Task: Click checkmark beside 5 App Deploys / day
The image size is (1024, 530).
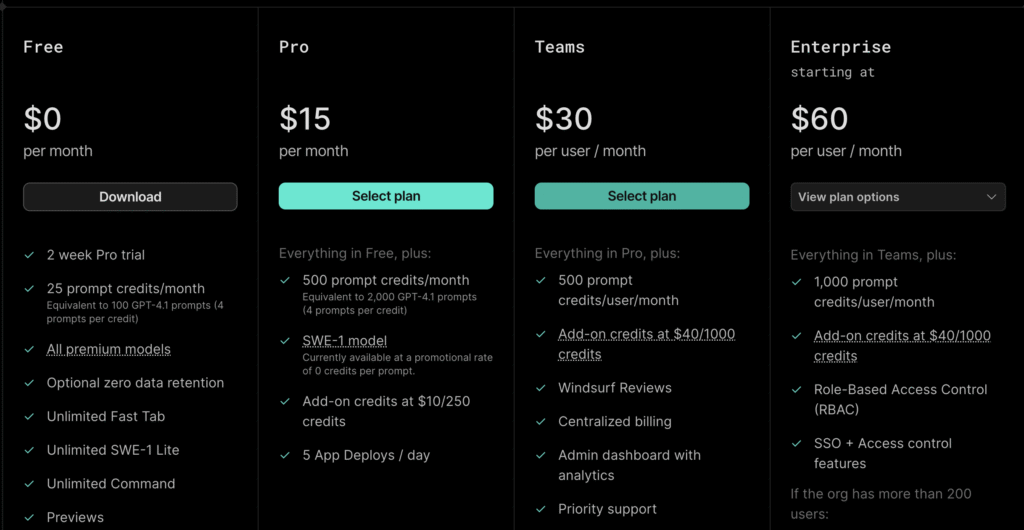Action: 285,455
